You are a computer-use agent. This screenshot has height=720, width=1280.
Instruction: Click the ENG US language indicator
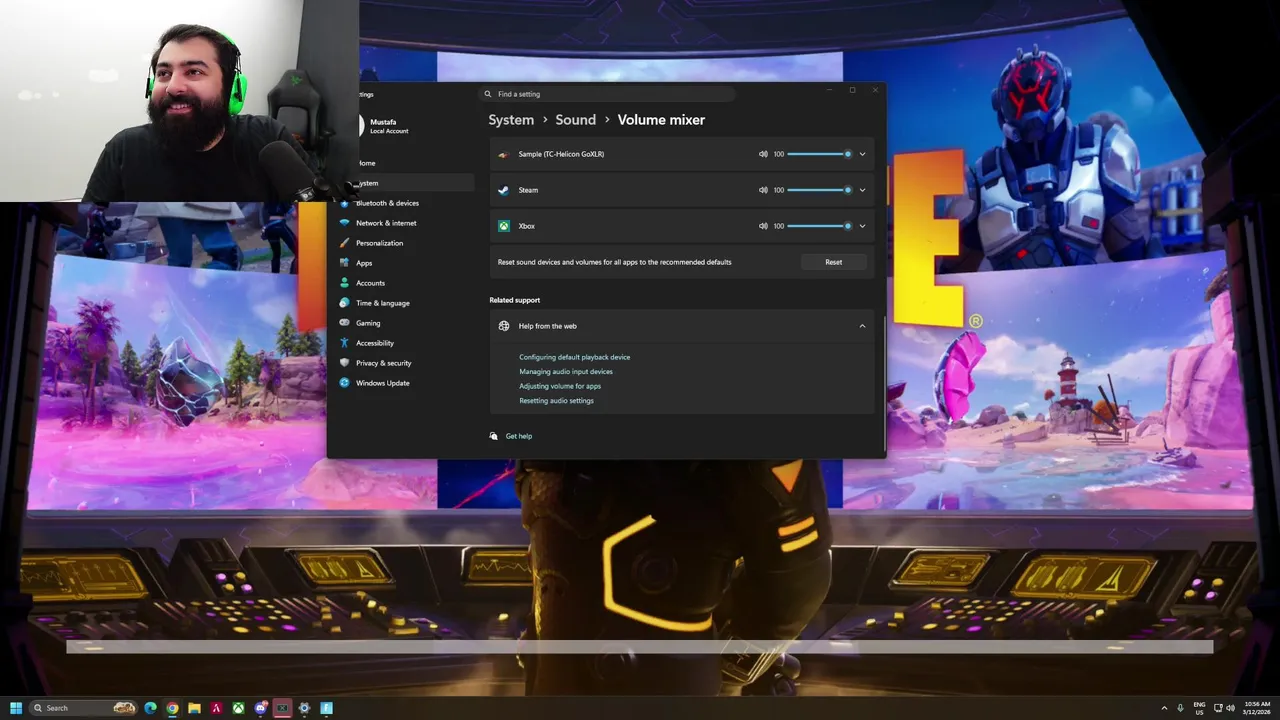tap(1199, 708)
